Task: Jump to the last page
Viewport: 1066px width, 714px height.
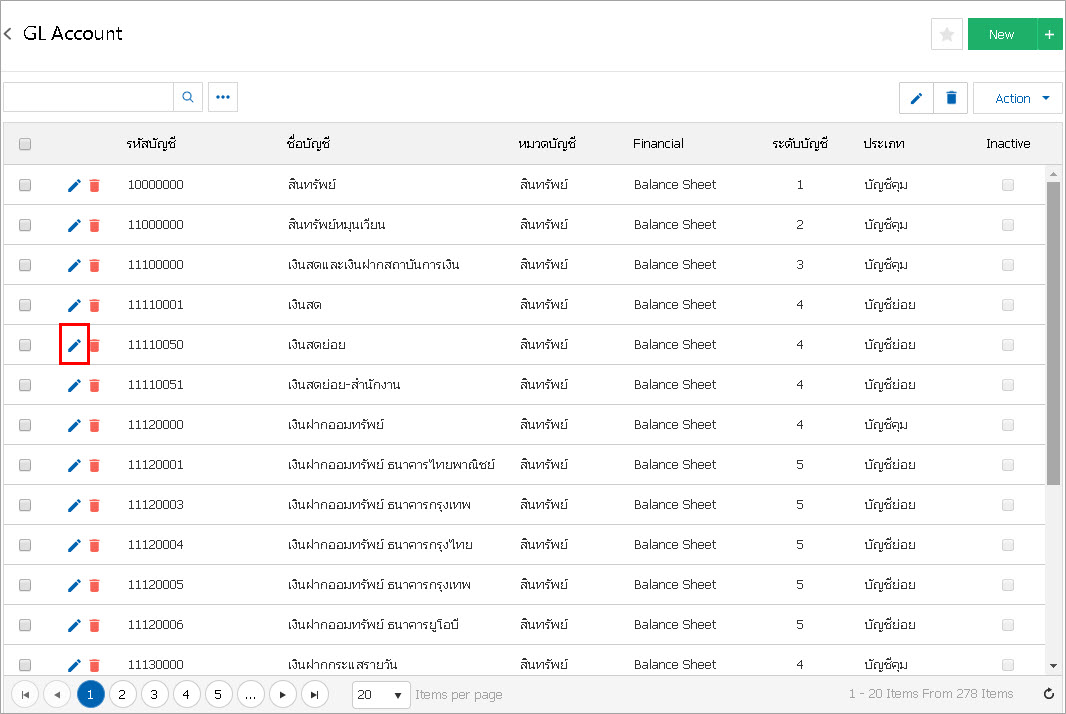Action: click(314, 694)
